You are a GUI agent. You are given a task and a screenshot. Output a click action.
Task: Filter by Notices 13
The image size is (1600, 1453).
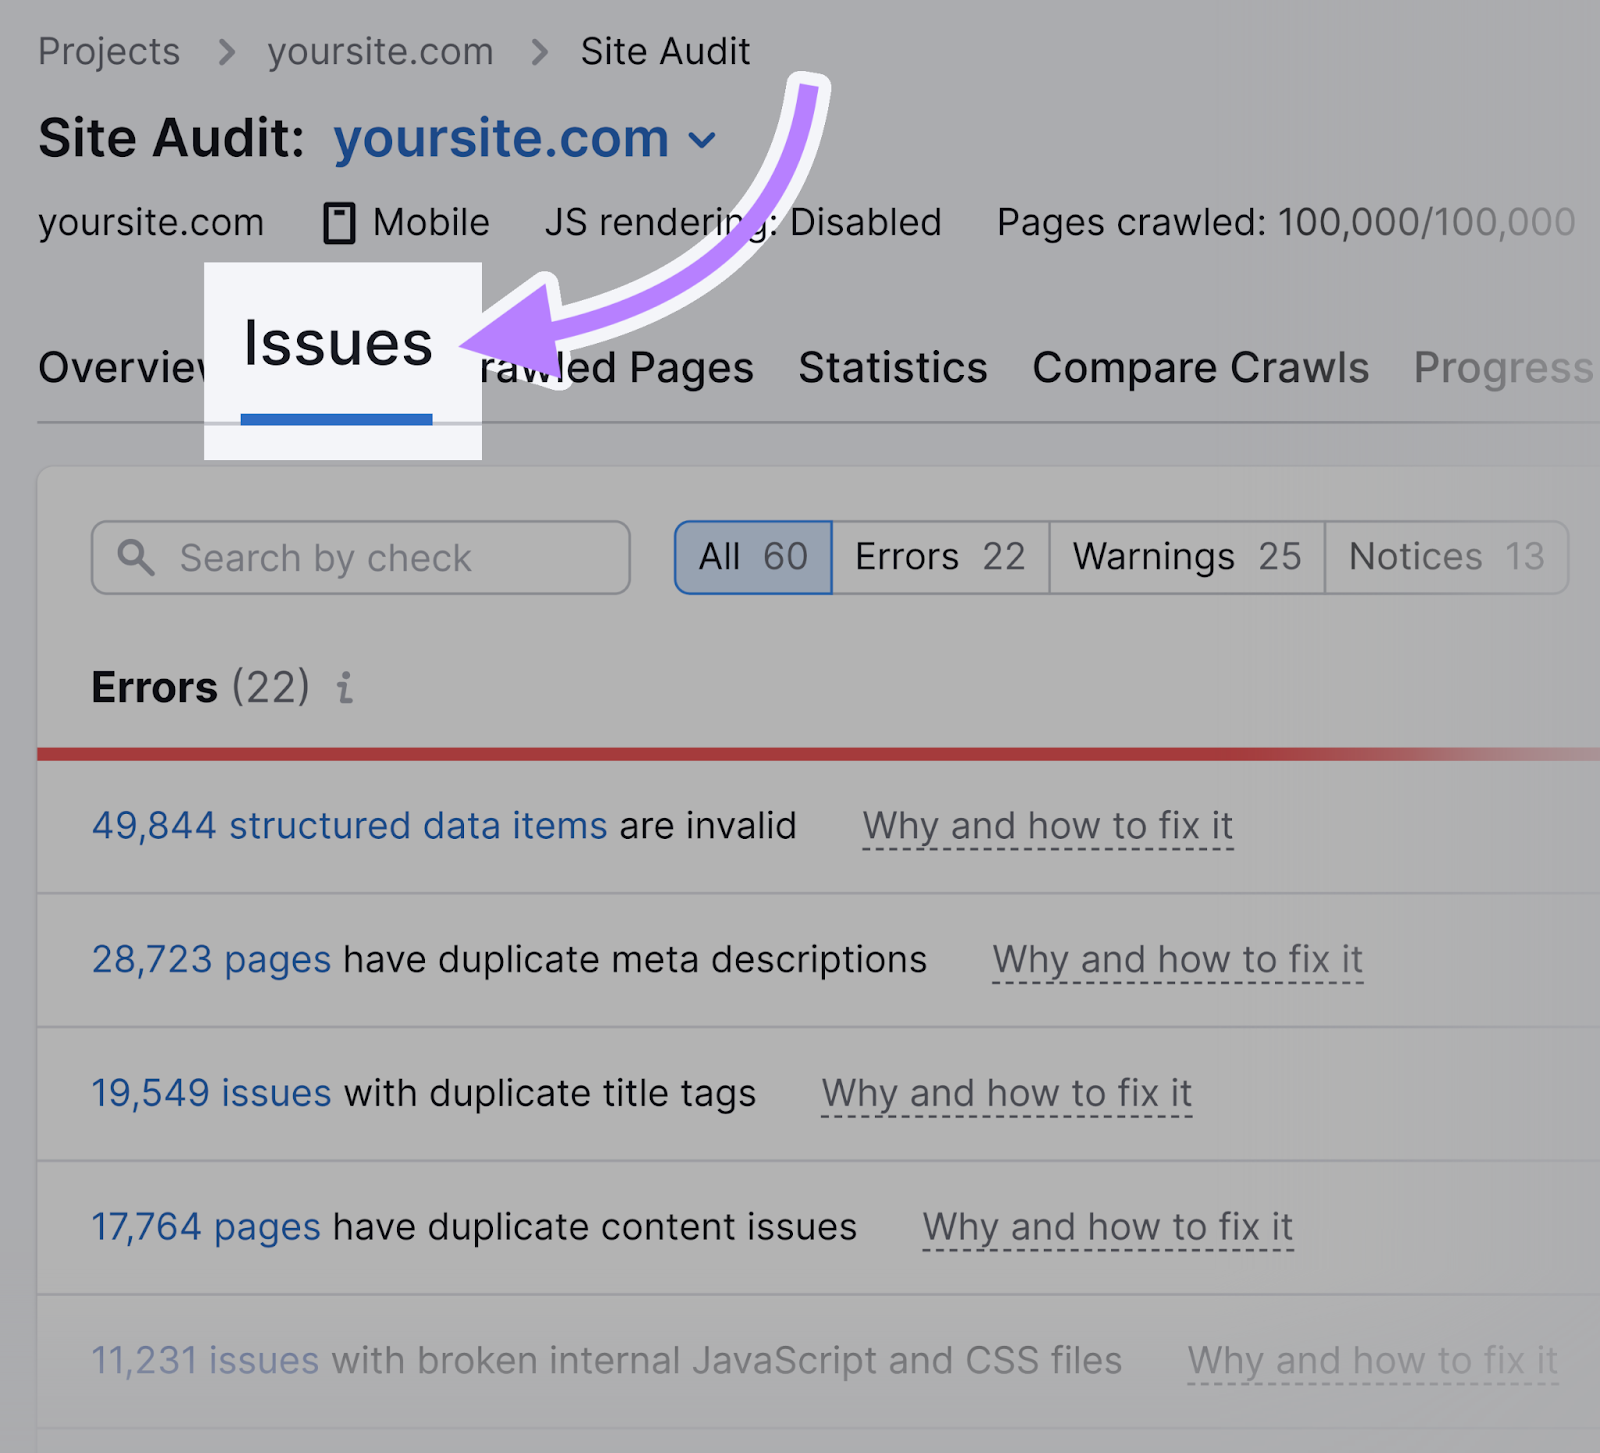click(x=1447, y=557)
